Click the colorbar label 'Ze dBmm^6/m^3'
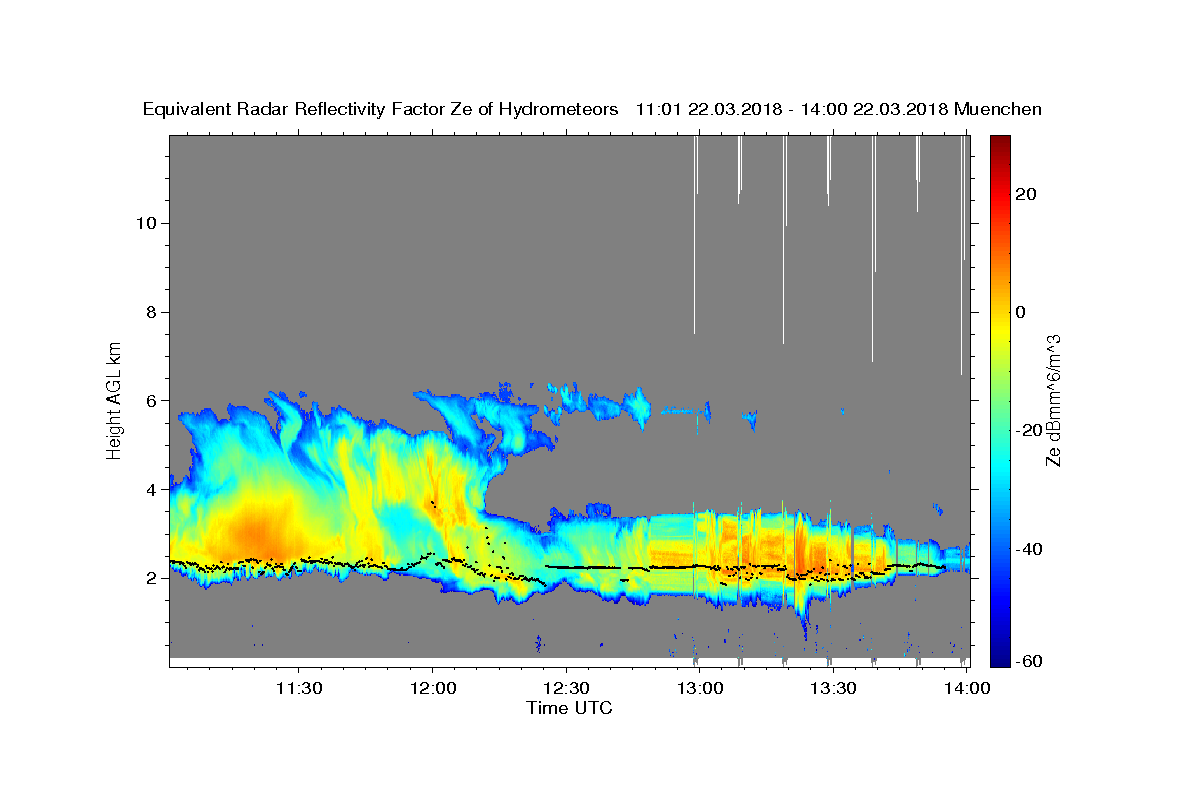 tap(1053, 400)
